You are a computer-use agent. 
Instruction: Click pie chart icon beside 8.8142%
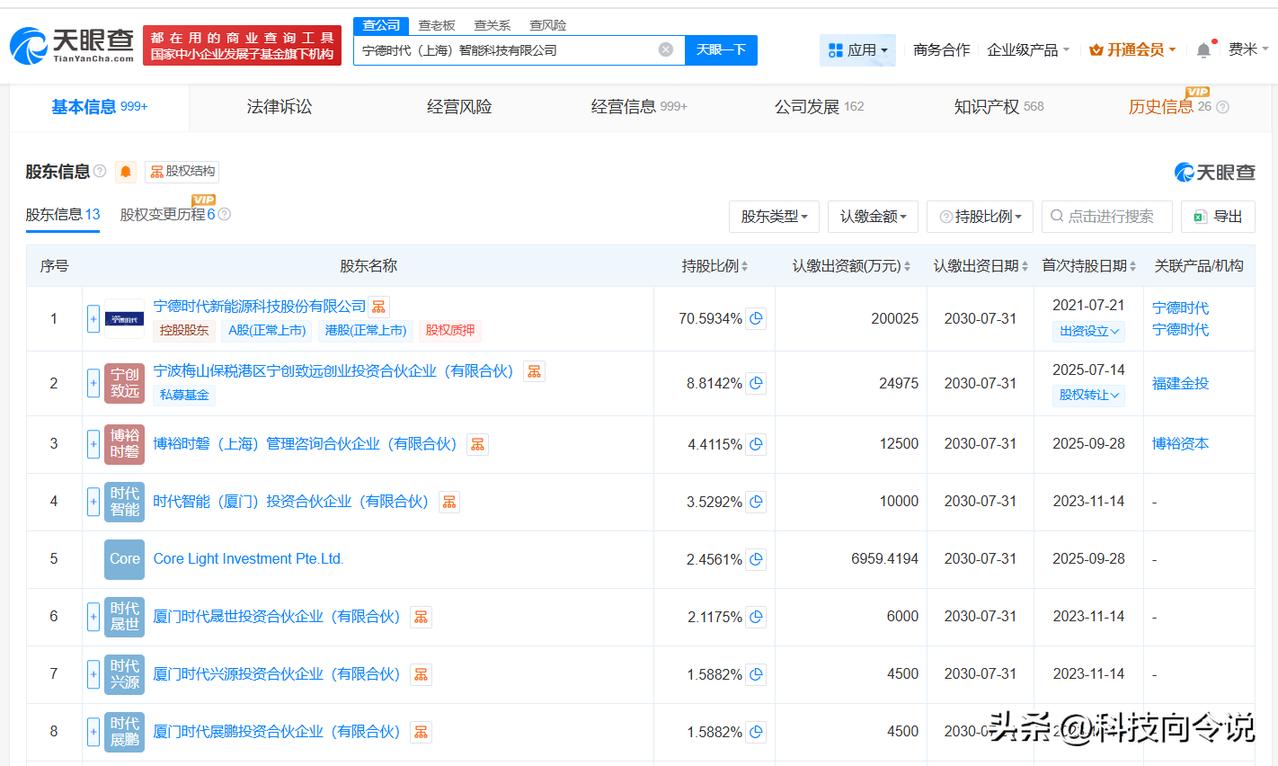(757, 383)
